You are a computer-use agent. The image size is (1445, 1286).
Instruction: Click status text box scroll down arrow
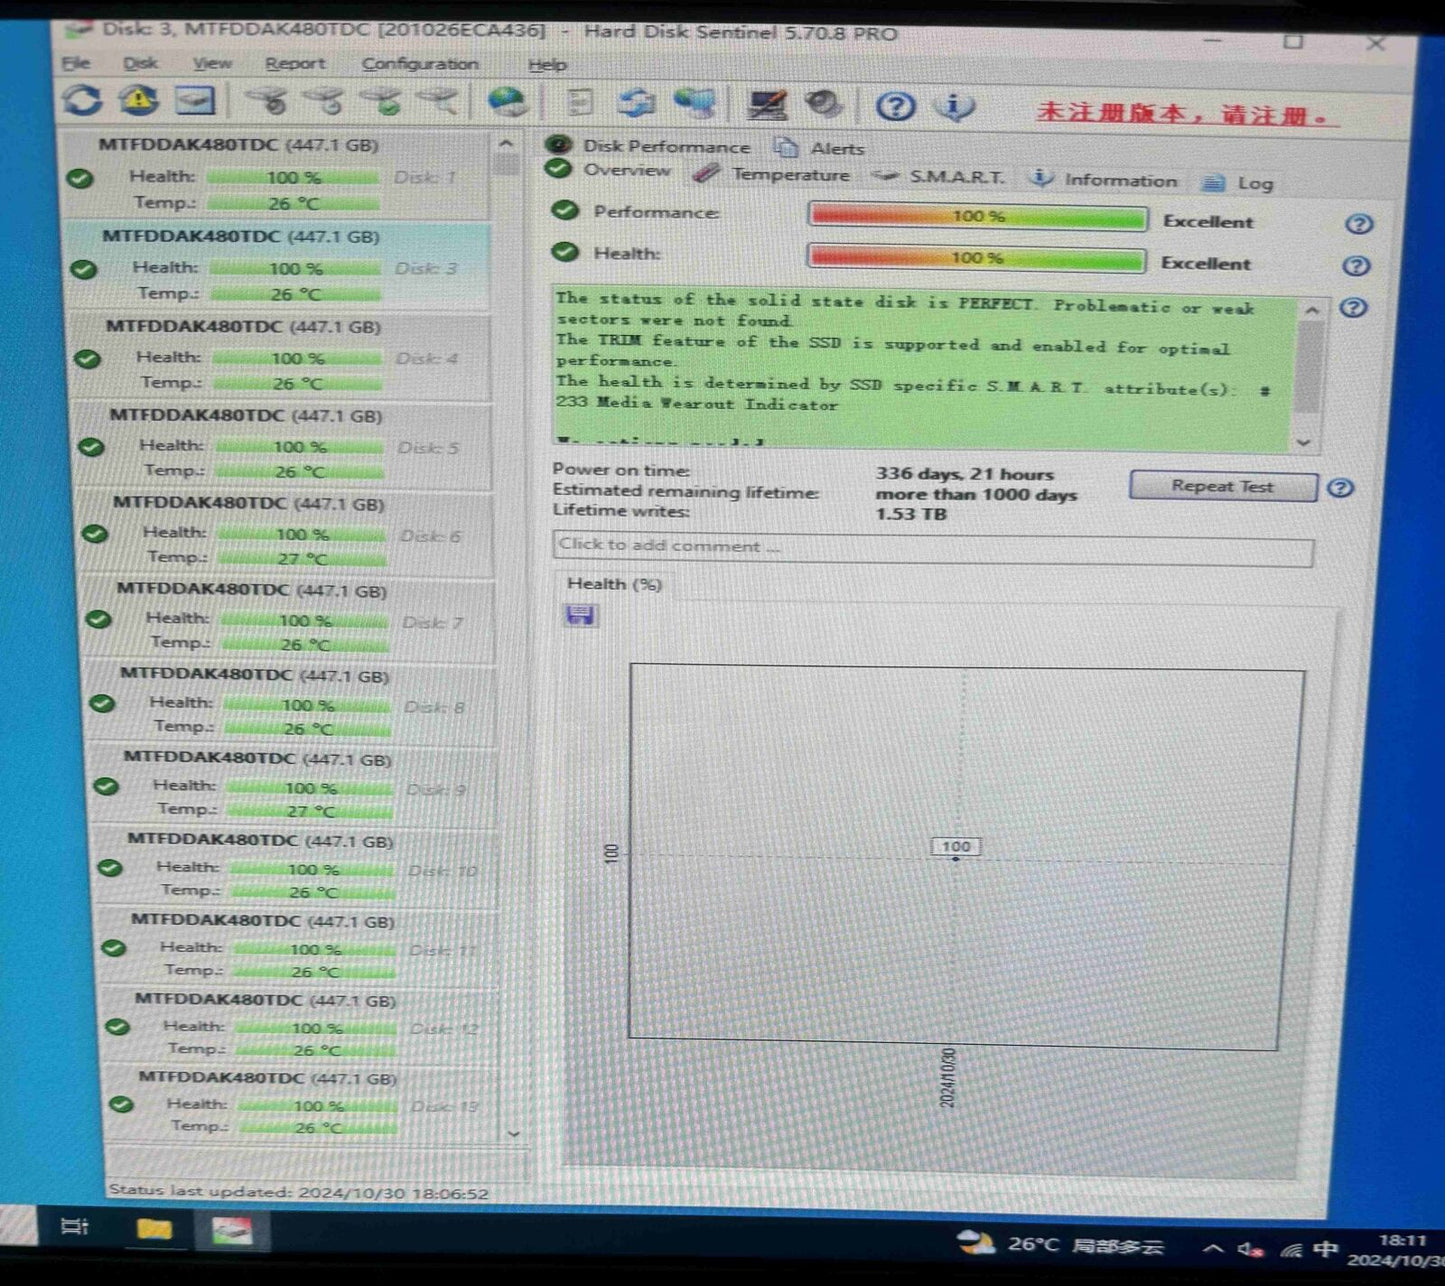click(x=1304, y=441)
